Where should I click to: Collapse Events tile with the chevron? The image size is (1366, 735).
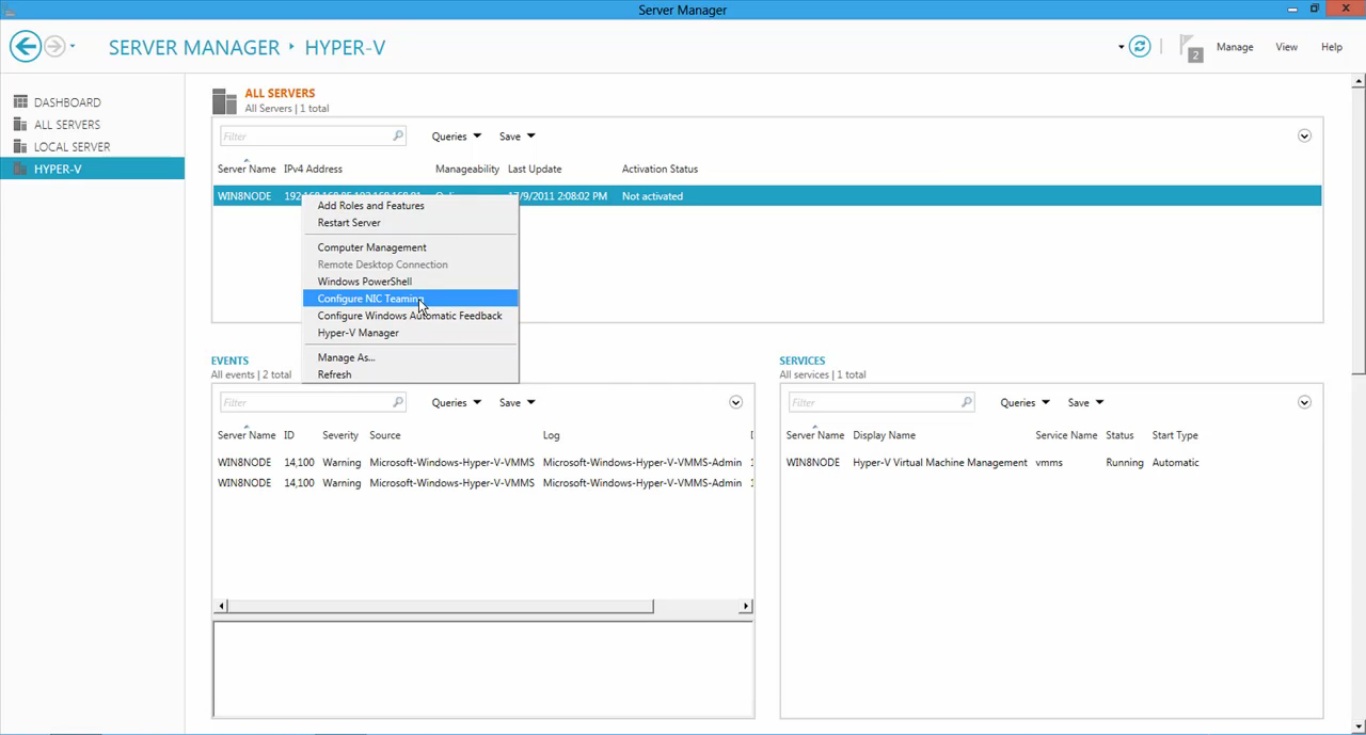[735, 402]
